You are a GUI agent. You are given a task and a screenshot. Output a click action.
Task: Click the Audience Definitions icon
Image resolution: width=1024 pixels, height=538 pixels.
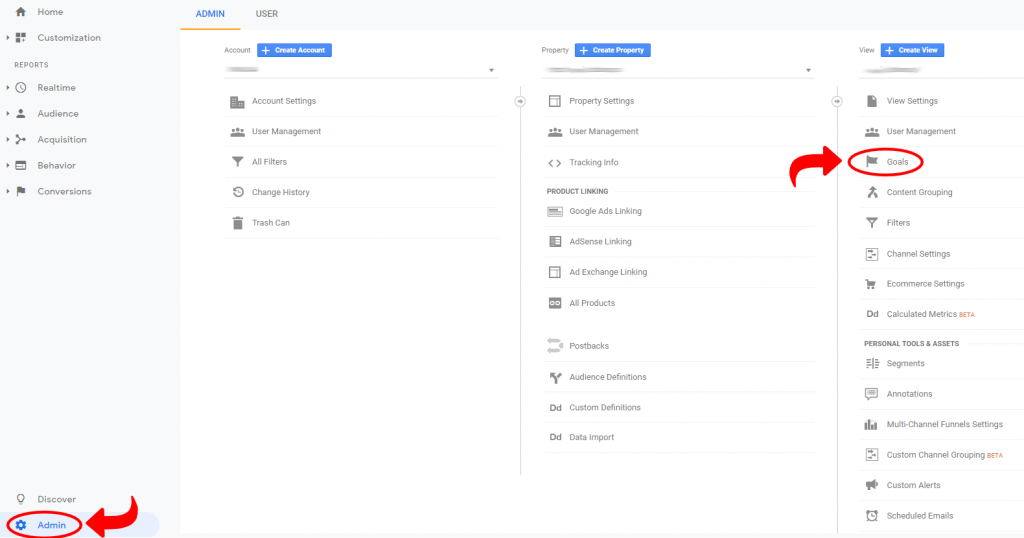[x=554, y=377]
